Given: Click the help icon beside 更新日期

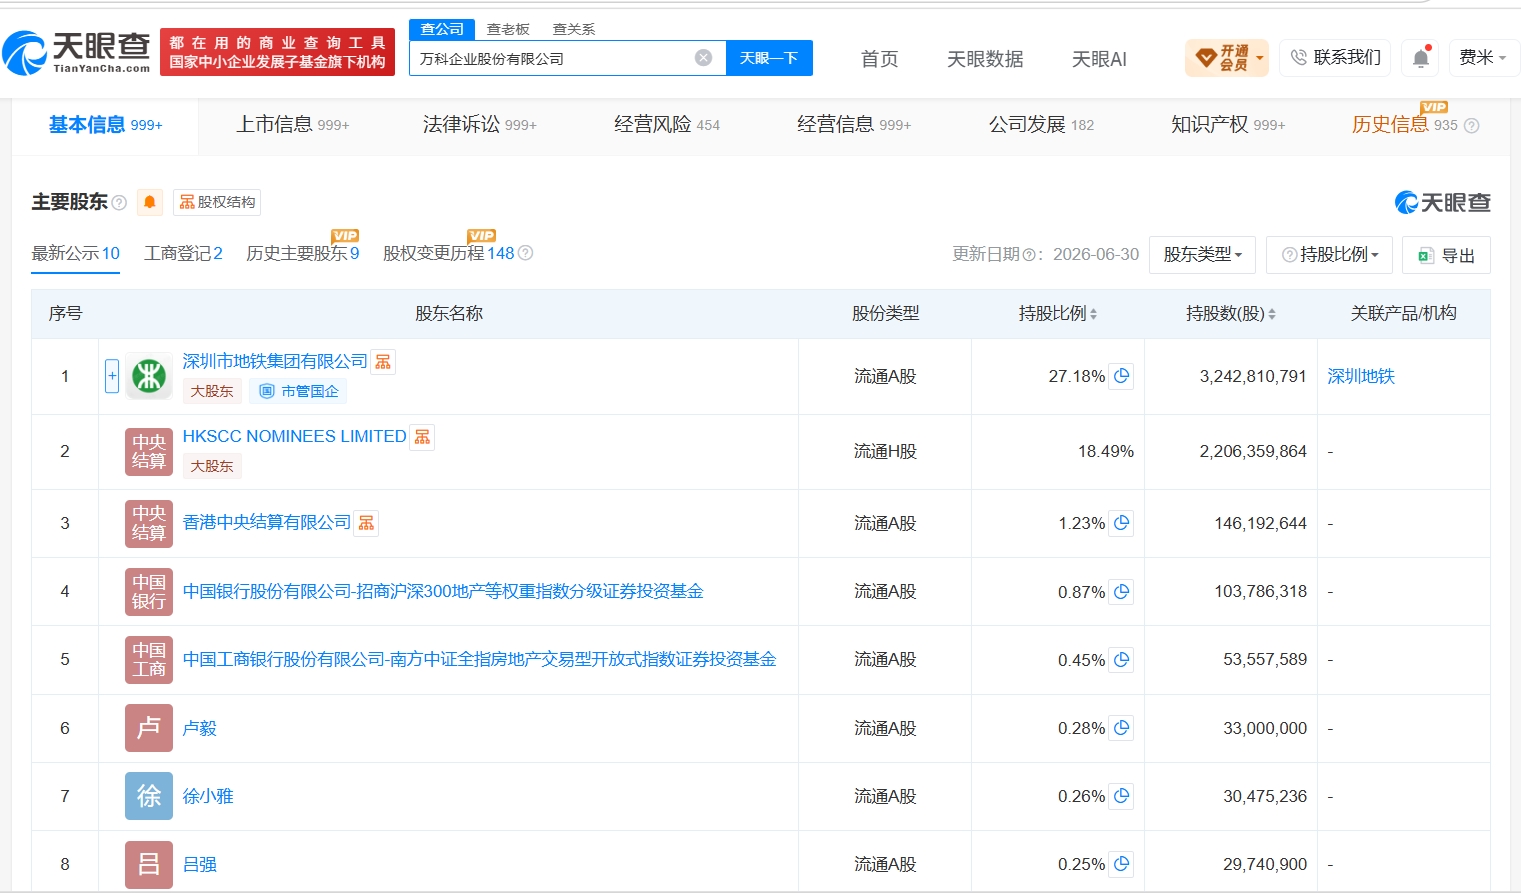Looking at the screenshot, I should point(1029,255).
